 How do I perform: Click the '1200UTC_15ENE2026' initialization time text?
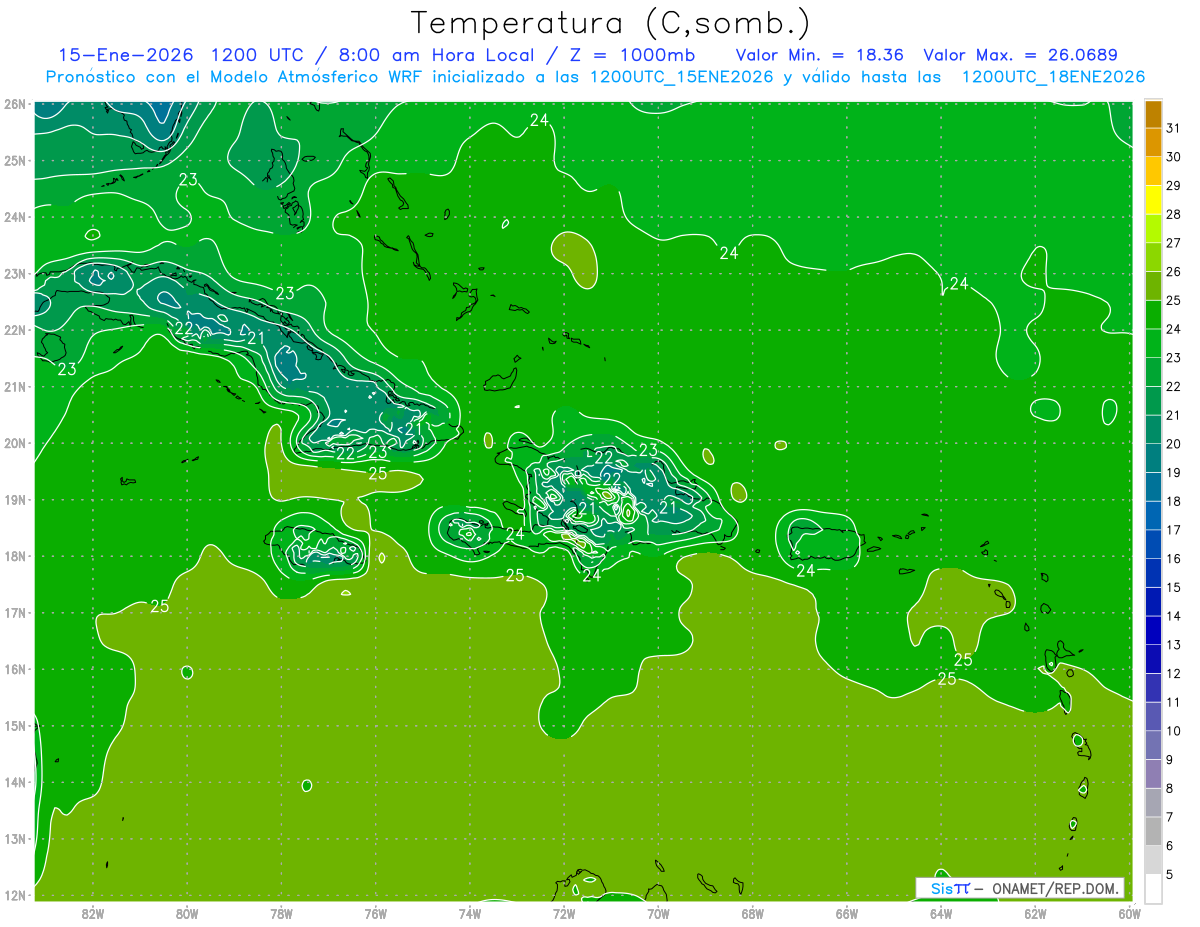pyautogui.click(x=680, y=77)
